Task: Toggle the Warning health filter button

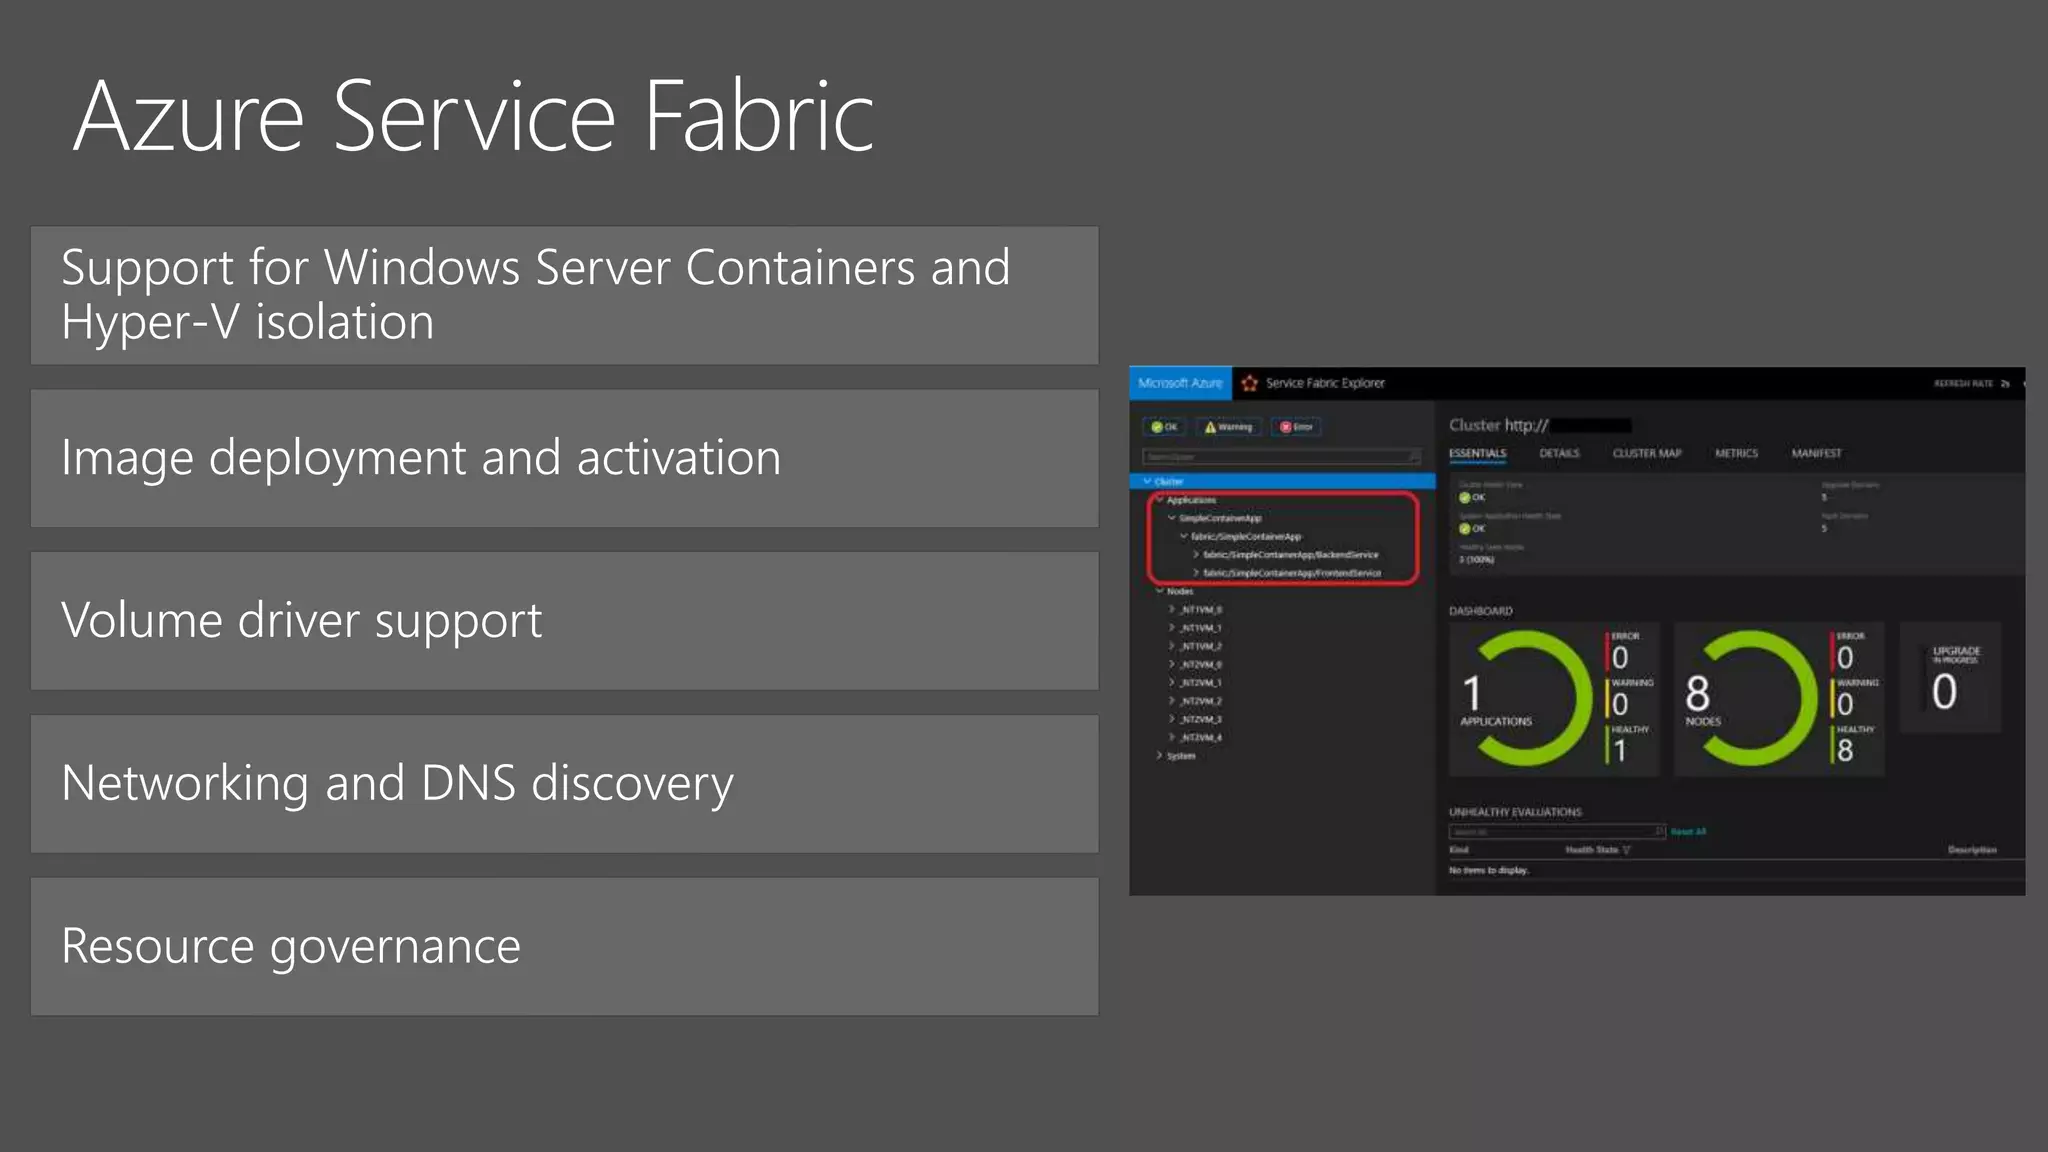Action: click(1228, 427)
